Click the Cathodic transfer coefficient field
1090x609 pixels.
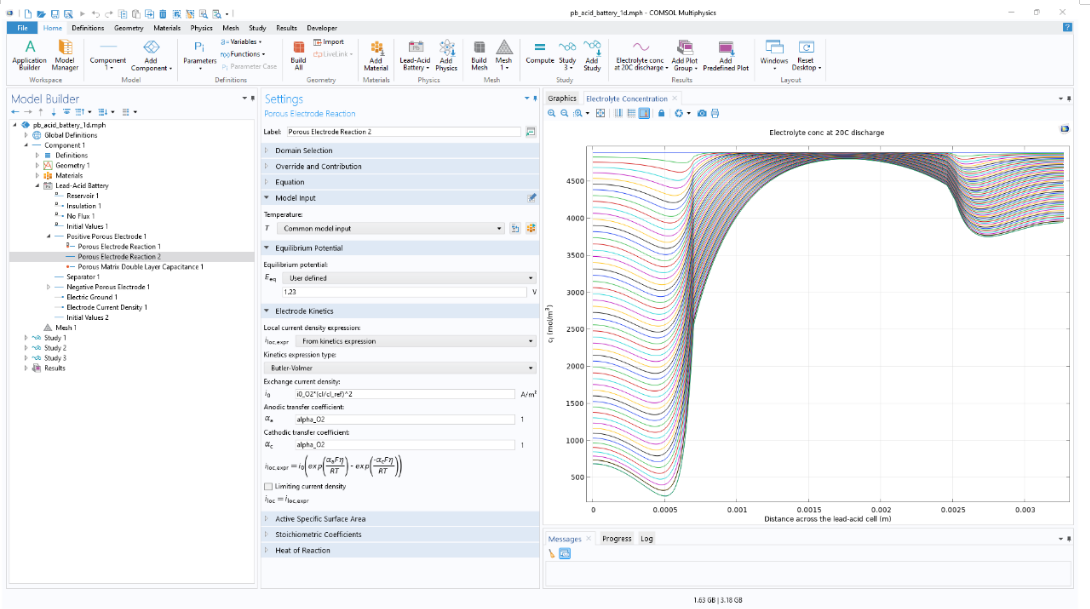pyautogui.click(x=405, y=445)
